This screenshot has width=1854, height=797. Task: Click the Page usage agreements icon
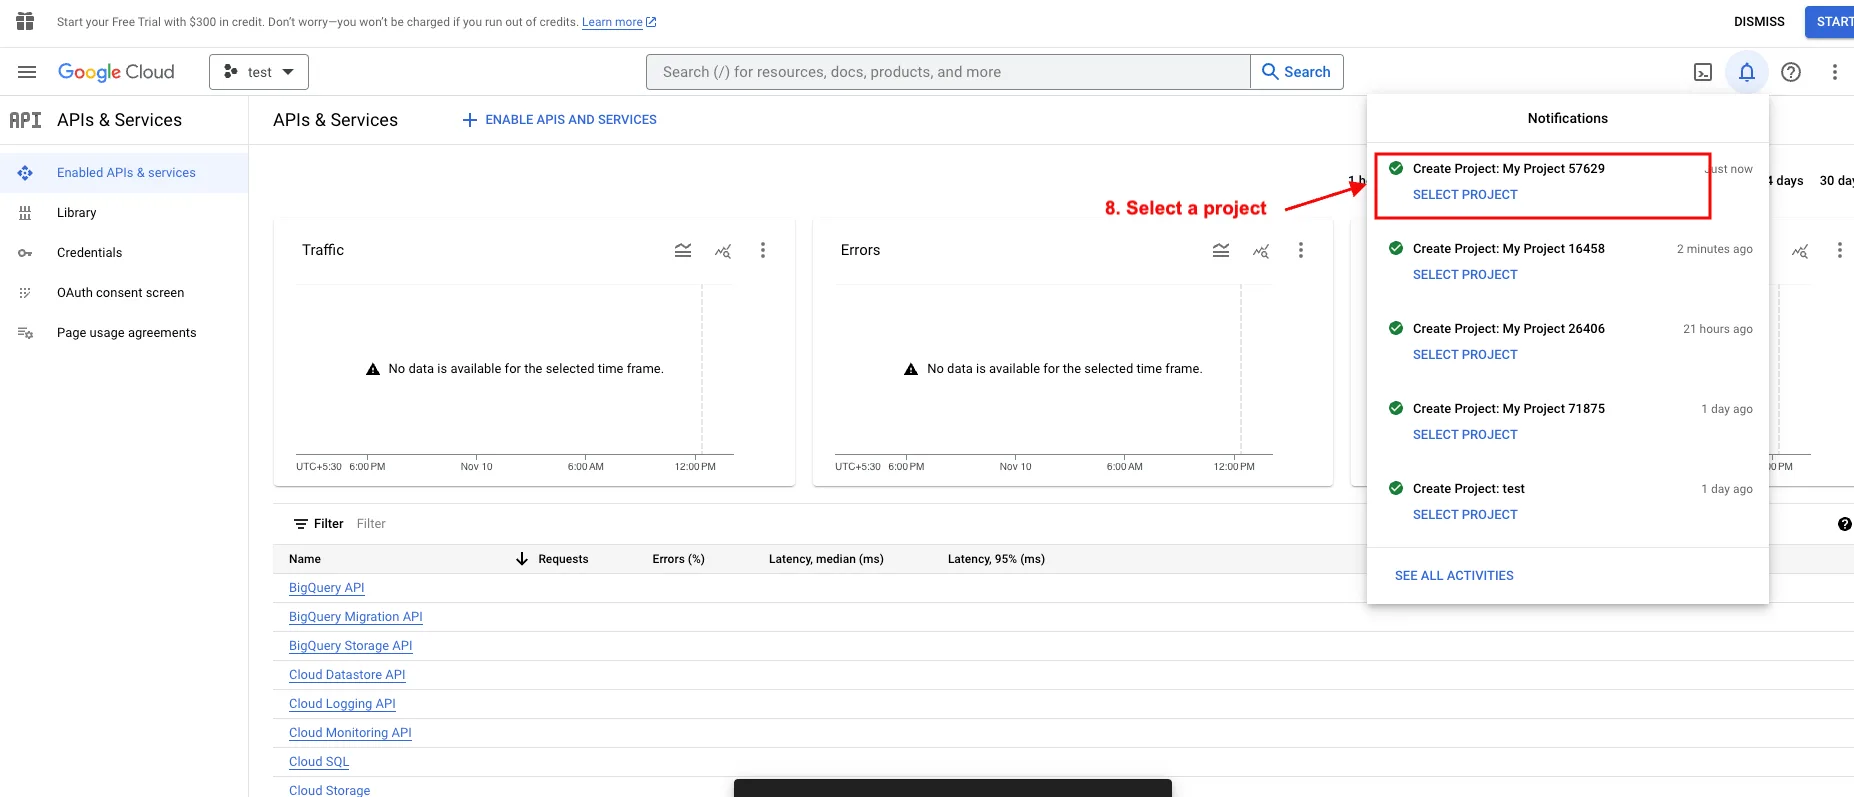click(x=25, y=333)
